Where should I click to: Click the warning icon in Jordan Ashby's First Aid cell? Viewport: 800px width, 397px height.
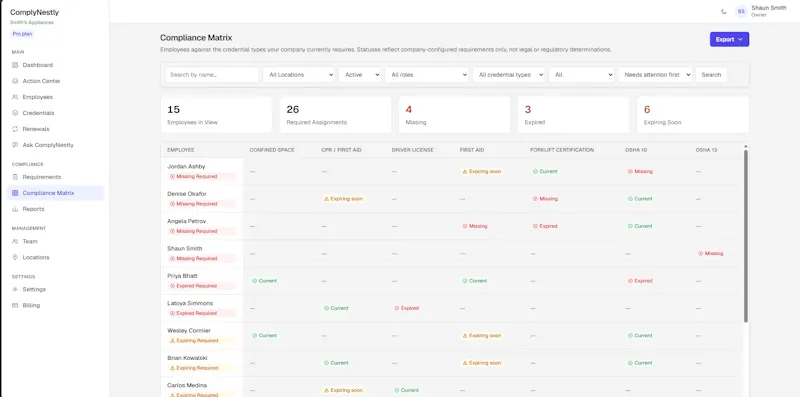click(465, 171)
